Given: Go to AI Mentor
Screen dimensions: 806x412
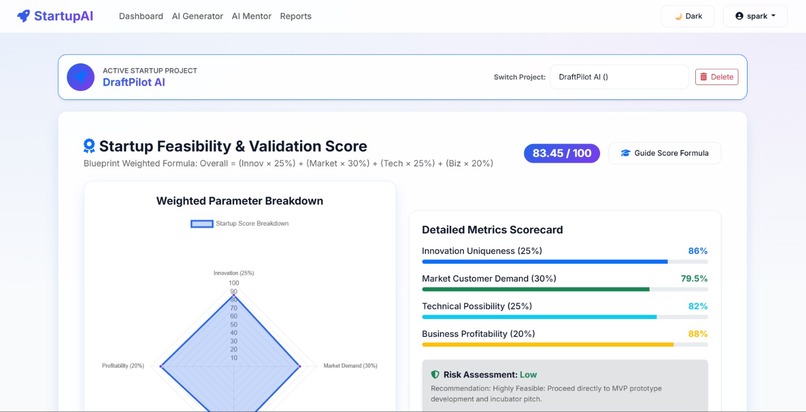Looking at the screenshot, I should click(251, 16).
